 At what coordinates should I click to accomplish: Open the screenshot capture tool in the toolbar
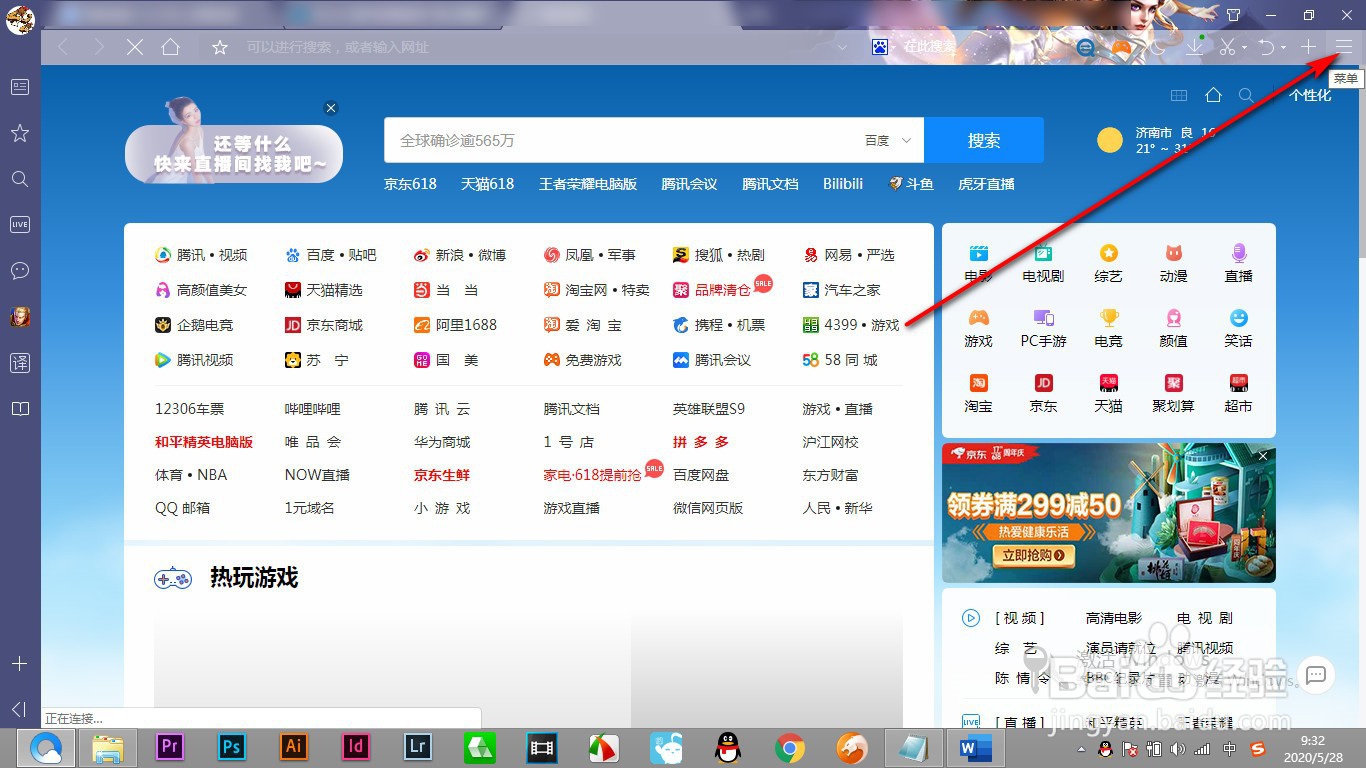(x=1227, y=46)
